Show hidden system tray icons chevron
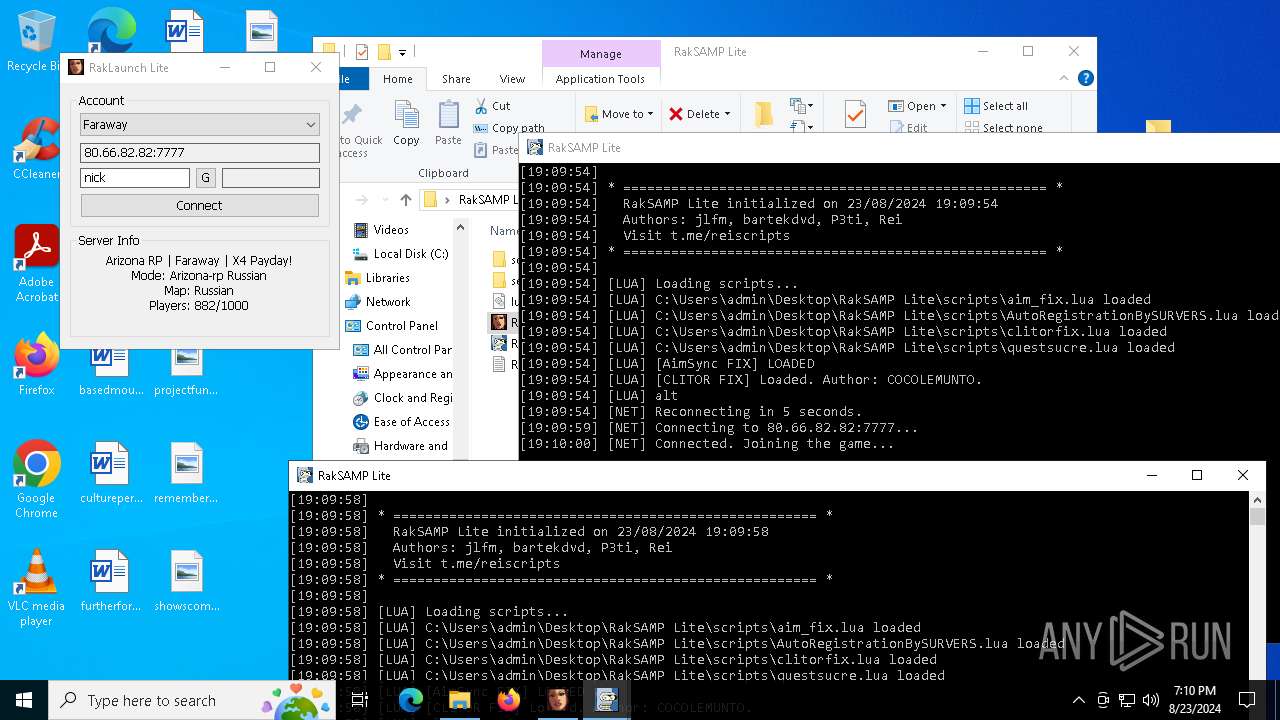Viewport: 1280px width, 720px height. tap(1078, 700)
